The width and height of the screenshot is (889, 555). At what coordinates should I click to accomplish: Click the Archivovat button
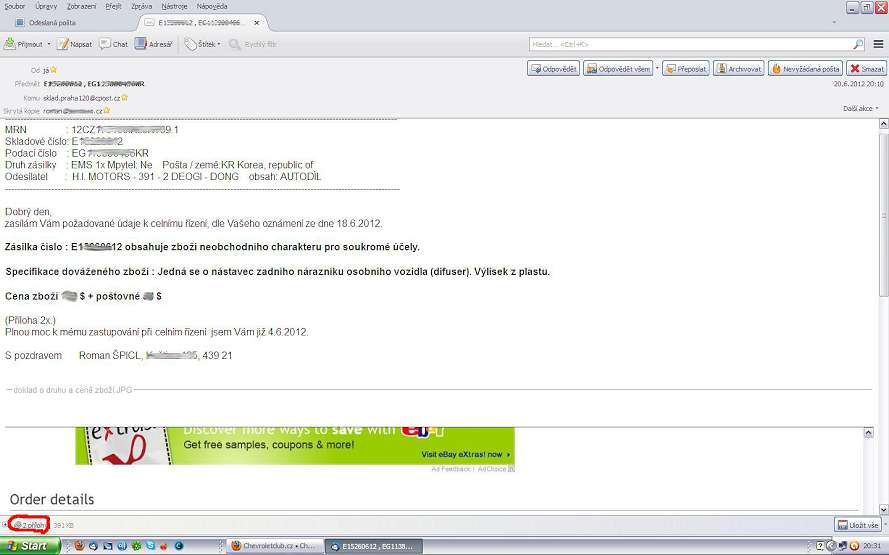coord(739,69)
